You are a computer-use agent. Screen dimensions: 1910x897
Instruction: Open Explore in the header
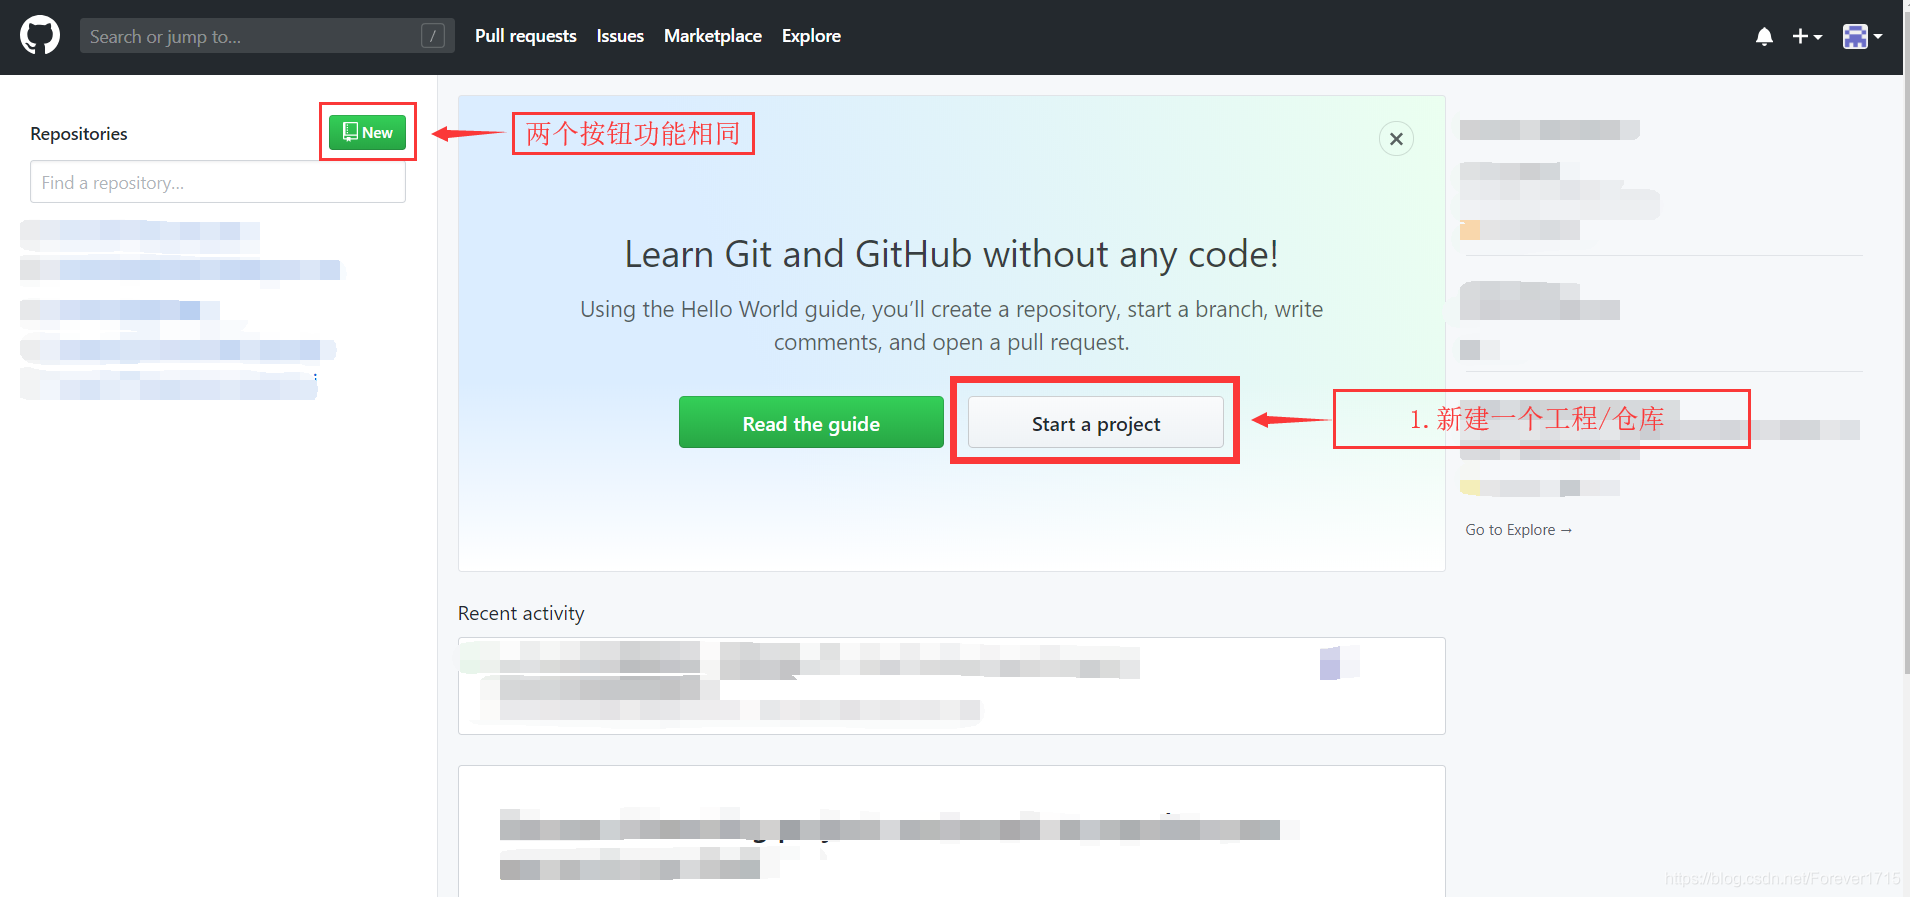(x=811, y=36)
